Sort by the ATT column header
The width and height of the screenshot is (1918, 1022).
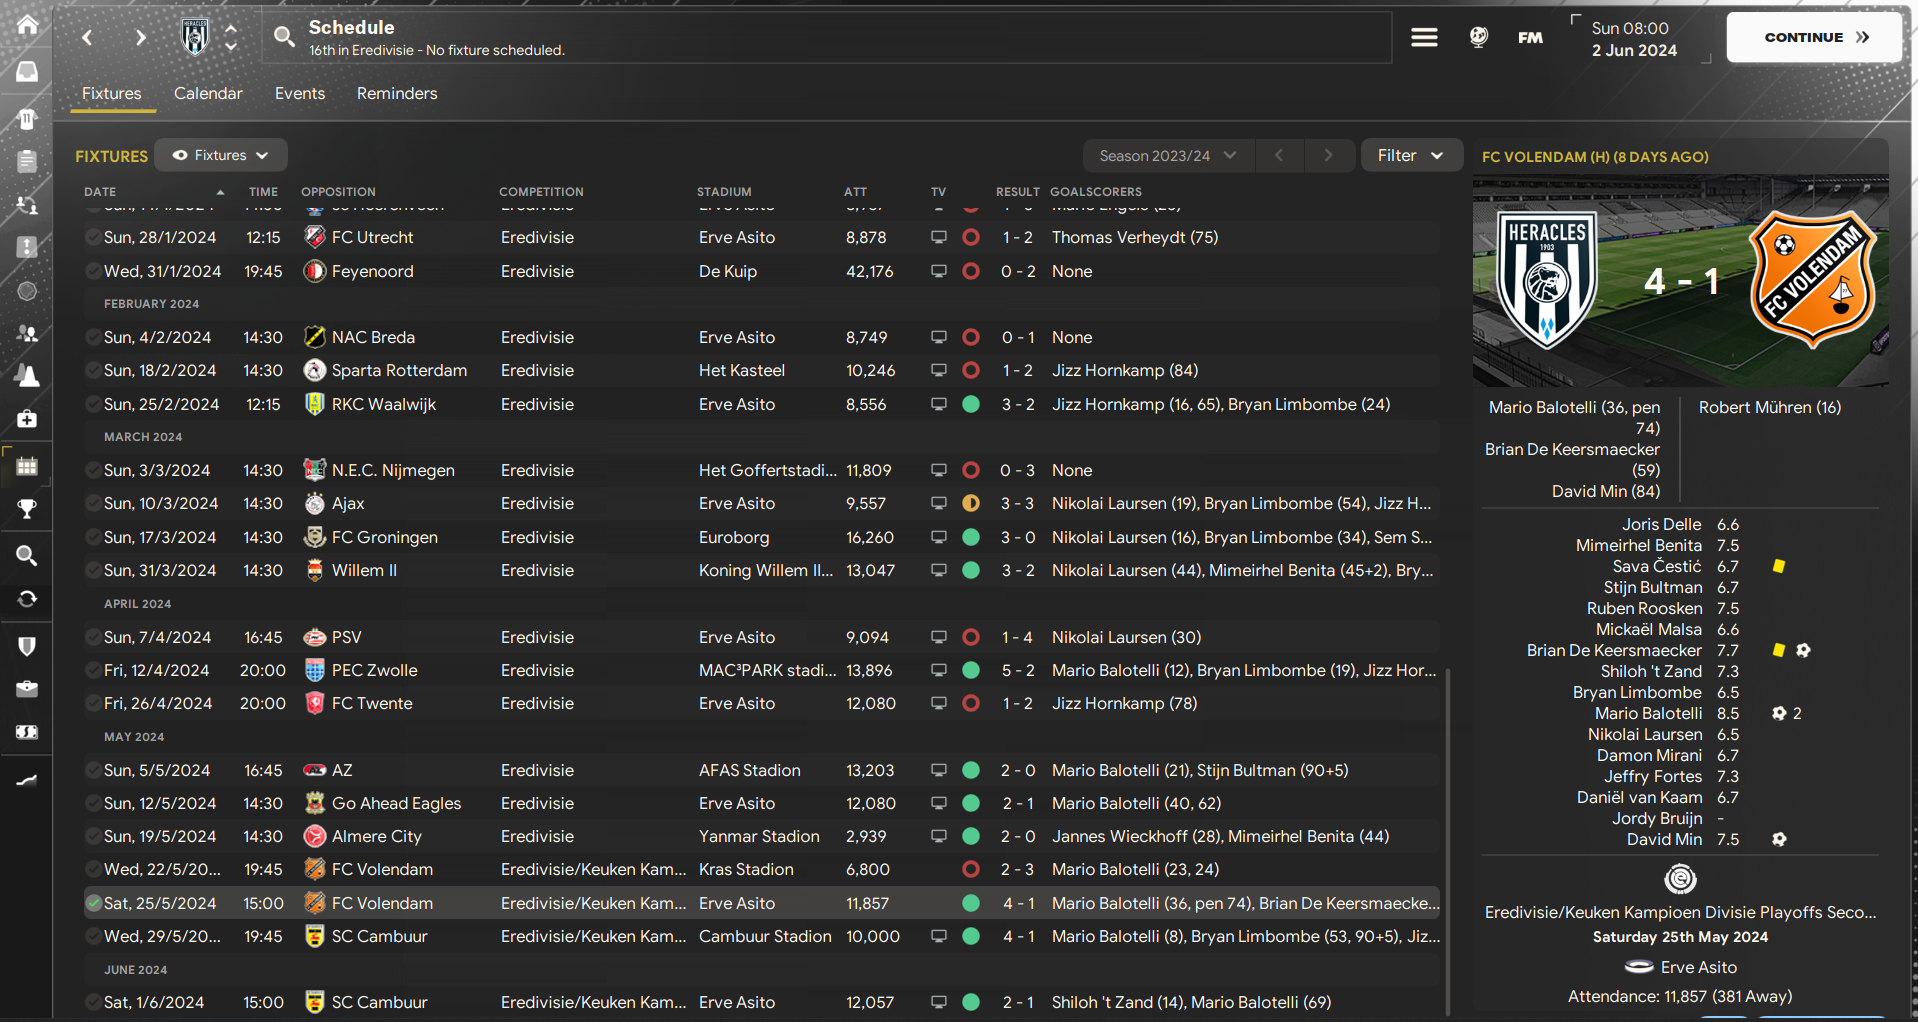pyautogui.click(x=855, y=192)
